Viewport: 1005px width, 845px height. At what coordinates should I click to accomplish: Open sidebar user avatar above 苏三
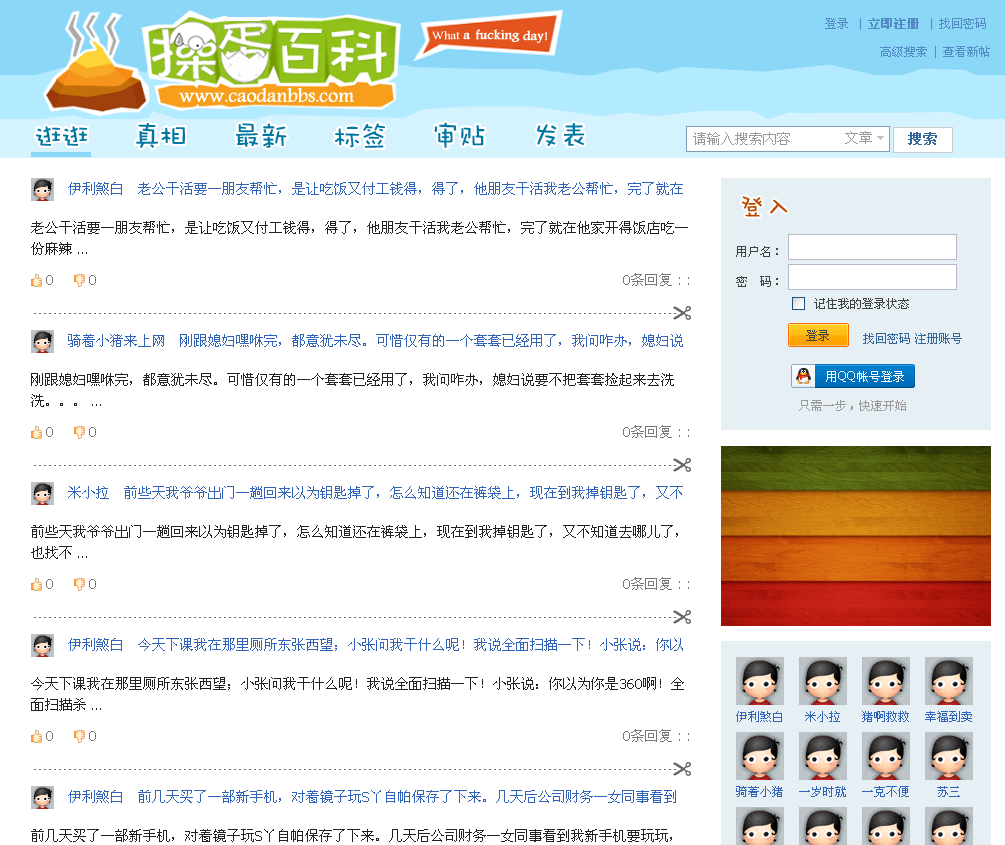coord(949,756)
